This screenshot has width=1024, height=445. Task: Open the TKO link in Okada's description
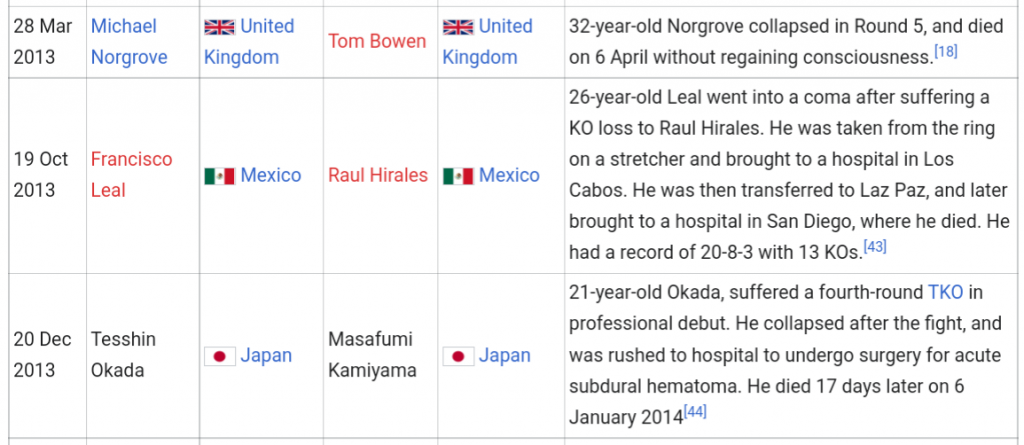[x=946, y=292]
